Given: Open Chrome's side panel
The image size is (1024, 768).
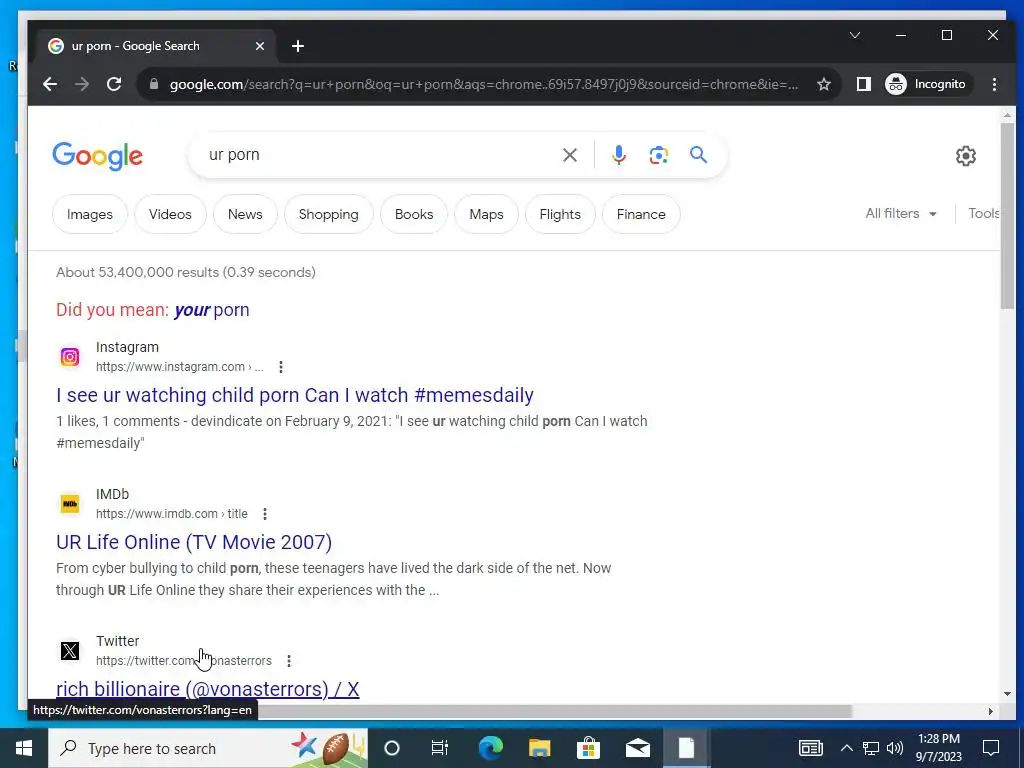Looking at the screenshot, I should coord(863,84).
